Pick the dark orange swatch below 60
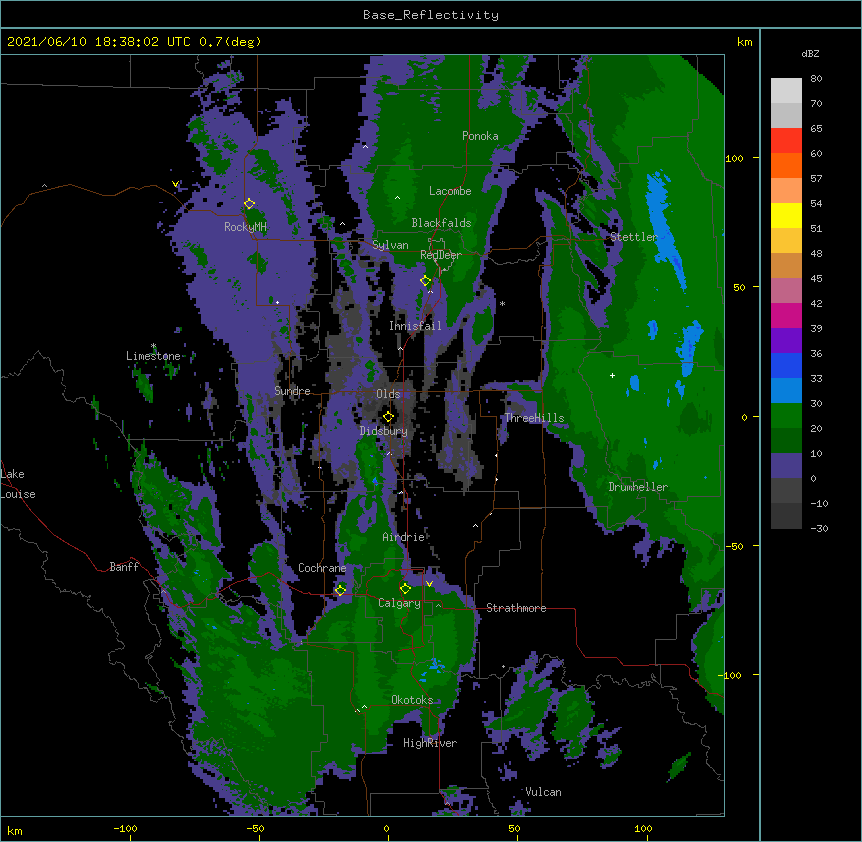This screenshot has height=842, width=862. click(786, 165)
